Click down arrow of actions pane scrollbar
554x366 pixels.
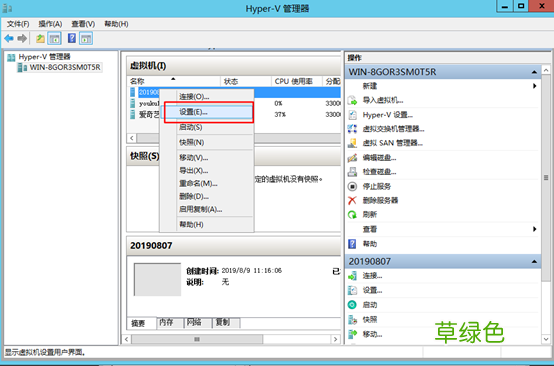pyautogui.click(x=546, y=339)
